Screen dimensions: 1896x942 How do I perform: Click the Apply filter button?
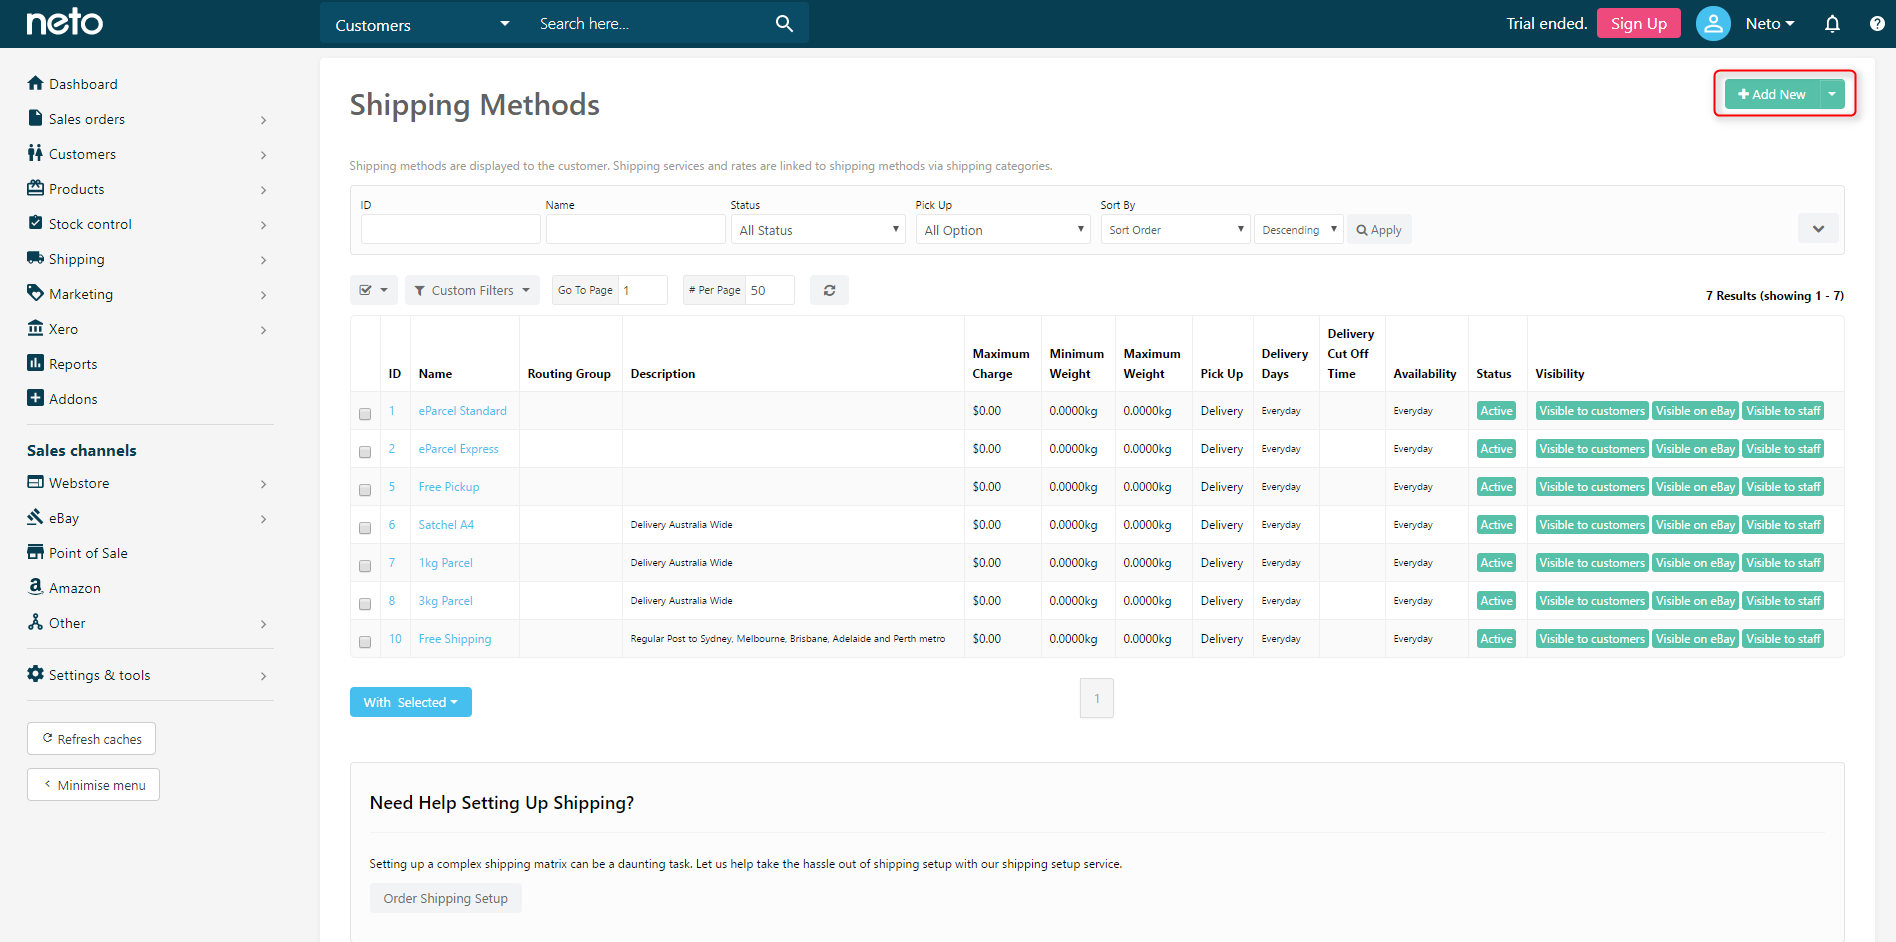pyautogui.click(x=1379, y=229)
